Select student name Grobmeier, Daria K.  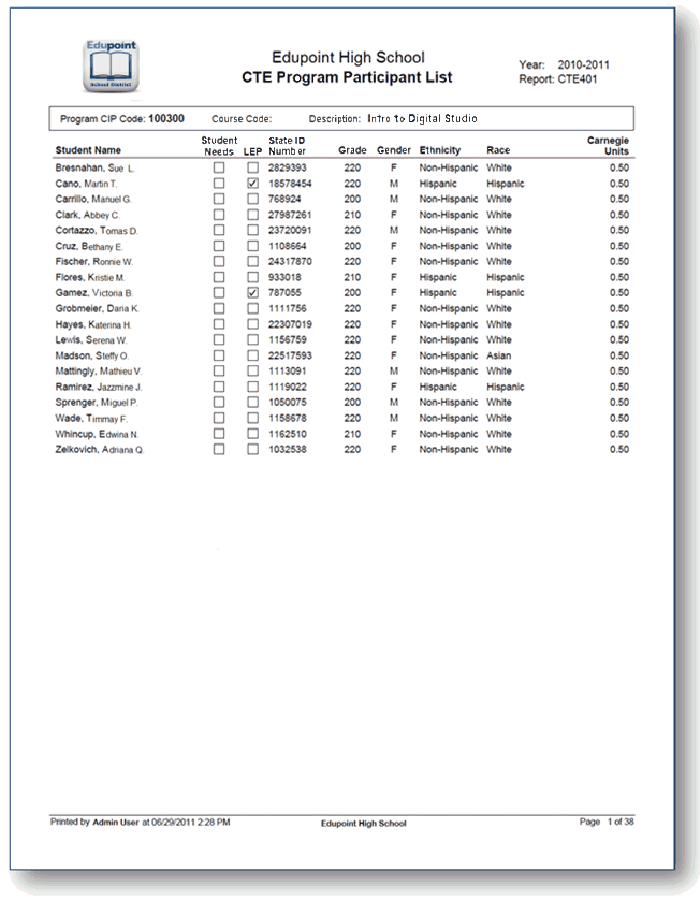(x=97, y=309)
